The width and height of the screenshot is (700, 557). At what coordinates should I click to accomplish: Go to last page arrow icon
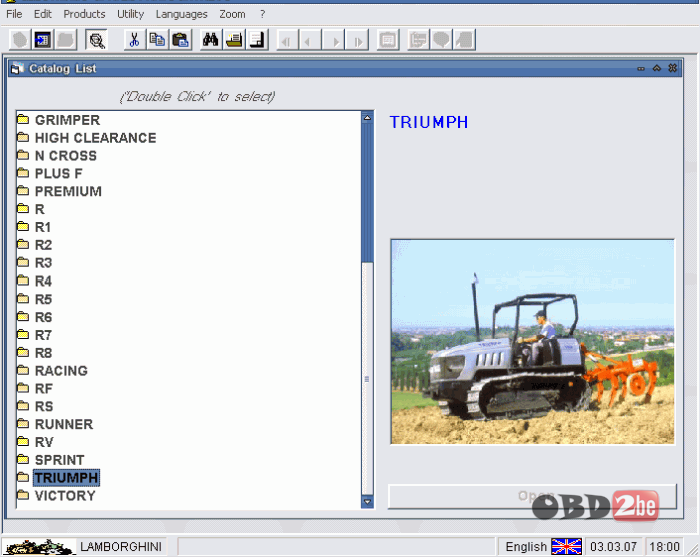[357, 40]
